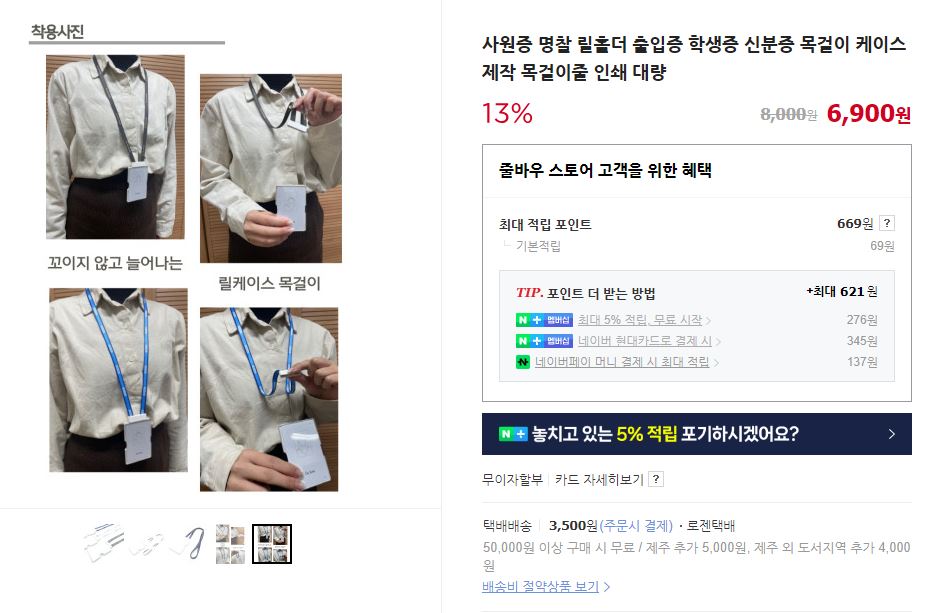Image resolution: width=928 pixels, height=613 pixels.
Task: Click the 무이자할부 label
Action: click(513, 480)
